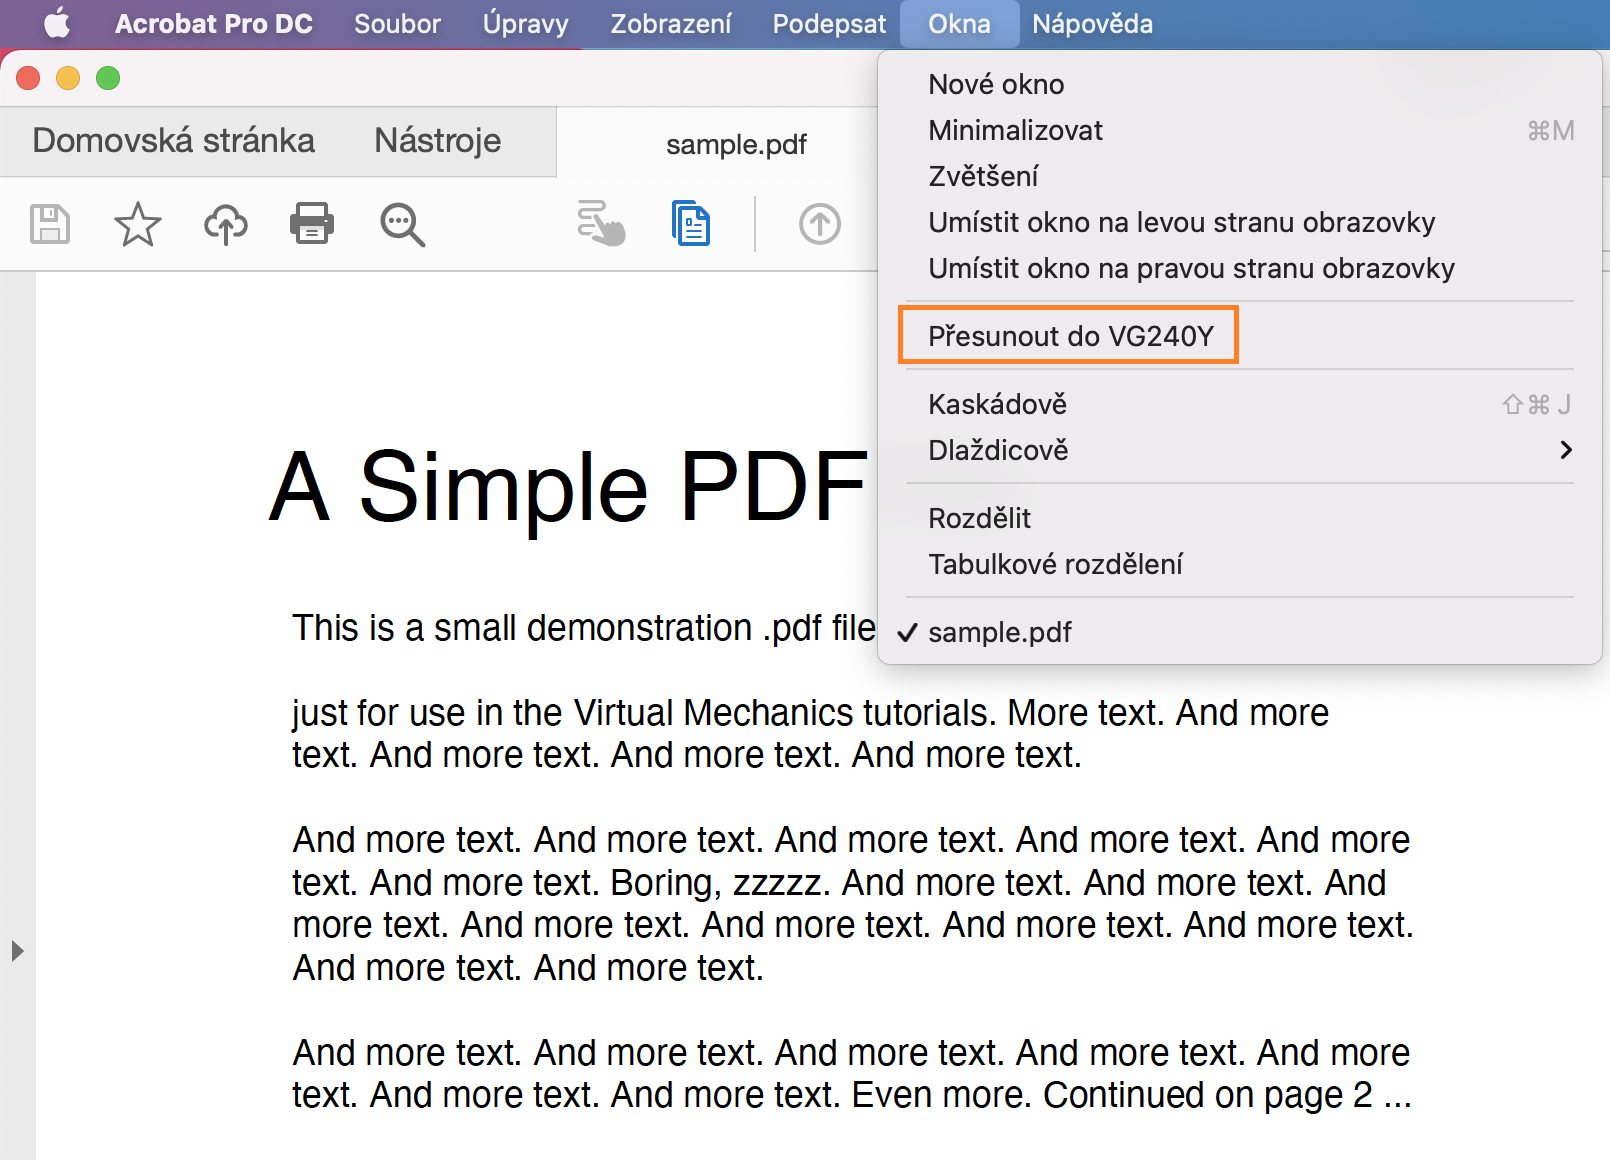Open the Apple menu
The width and height of the screenshot is (1610, 1160).
pyautogui.click(x=57, y=23)
